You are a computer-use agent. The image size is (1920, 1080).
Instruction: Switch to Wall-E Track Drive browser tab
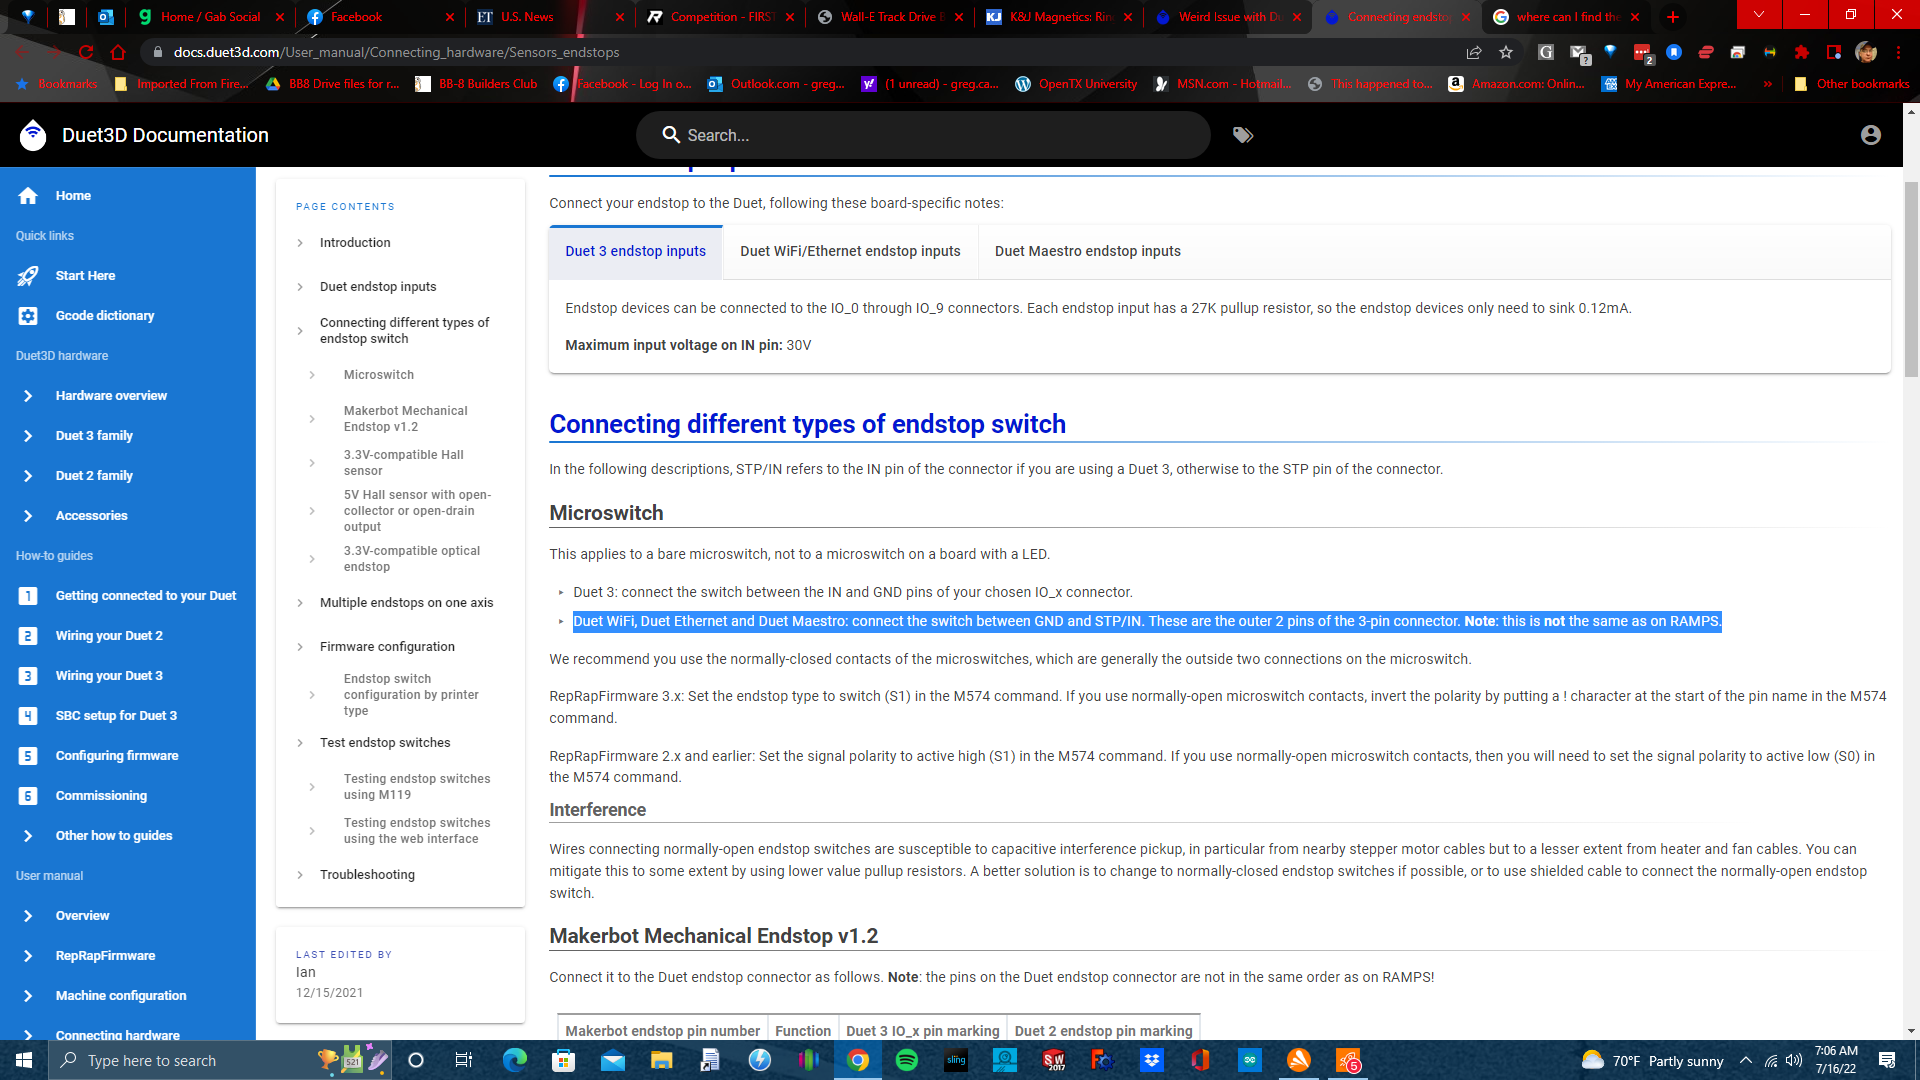coord(890,17)
